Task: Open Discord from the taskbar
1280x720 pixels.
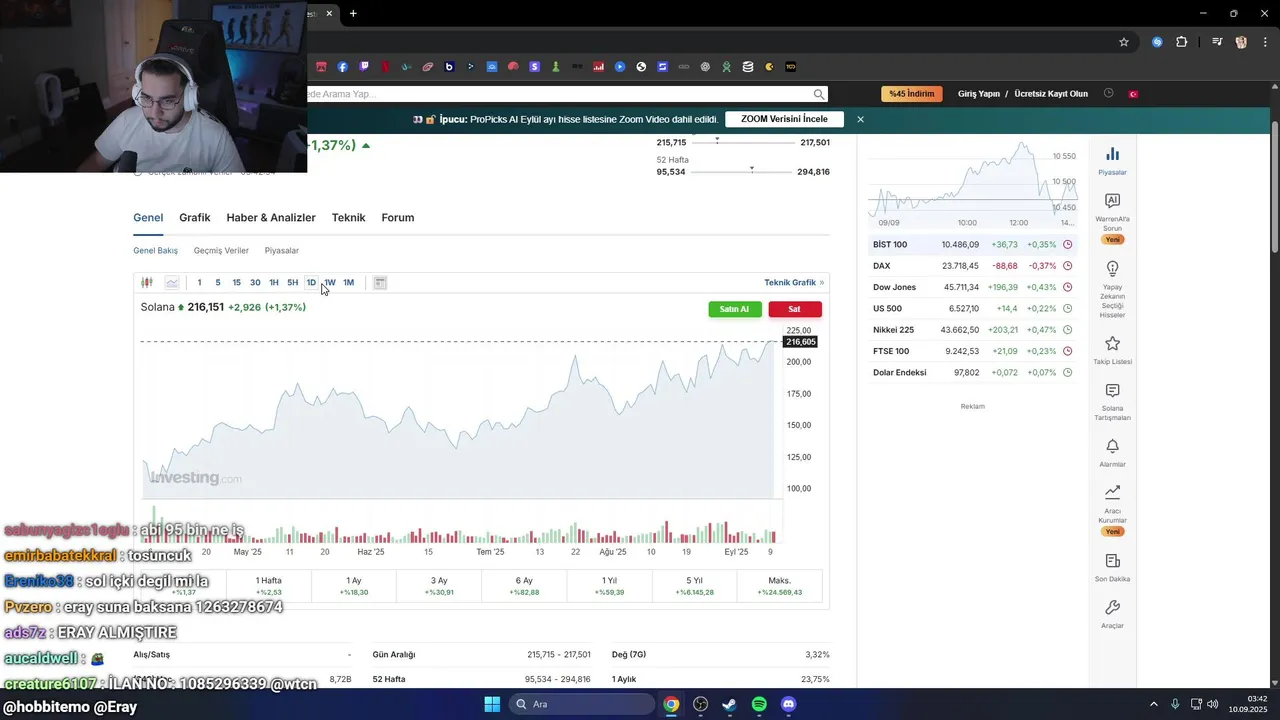Action: click(788, 704)
